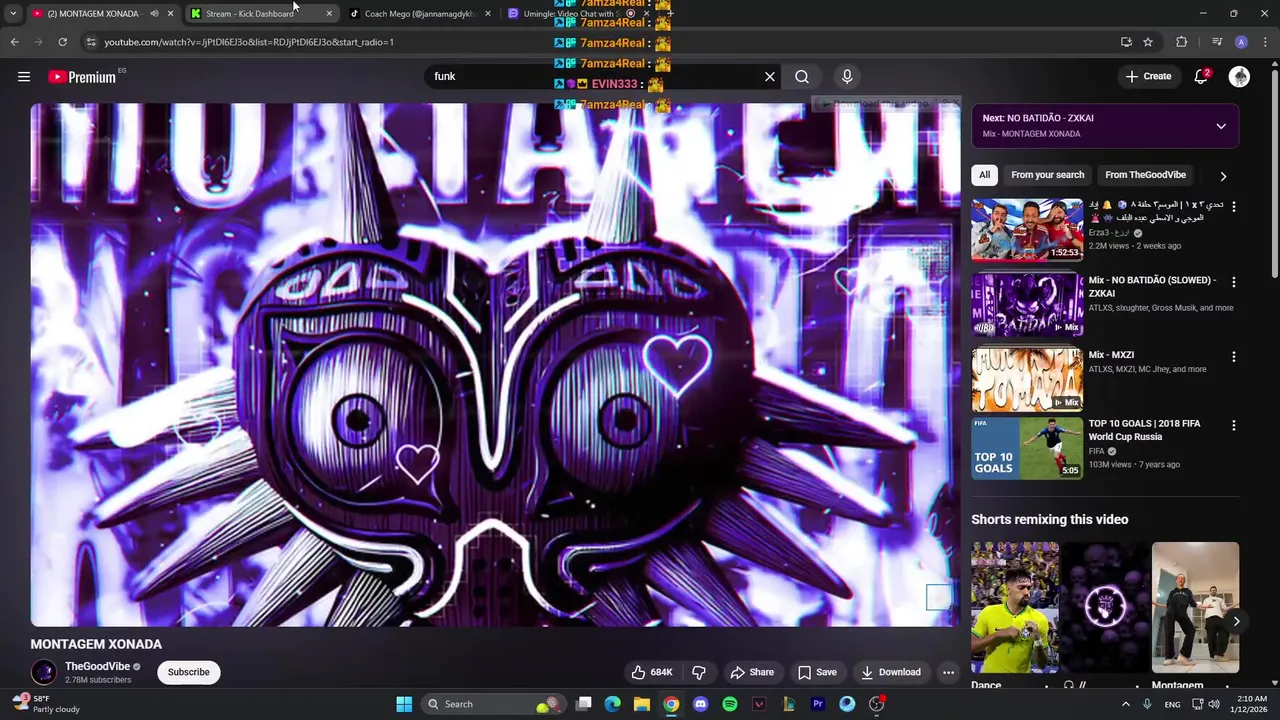1280x720 pixels.
Task: Open Chrome three-dot menu
Action: click(x=1265, y=42)
